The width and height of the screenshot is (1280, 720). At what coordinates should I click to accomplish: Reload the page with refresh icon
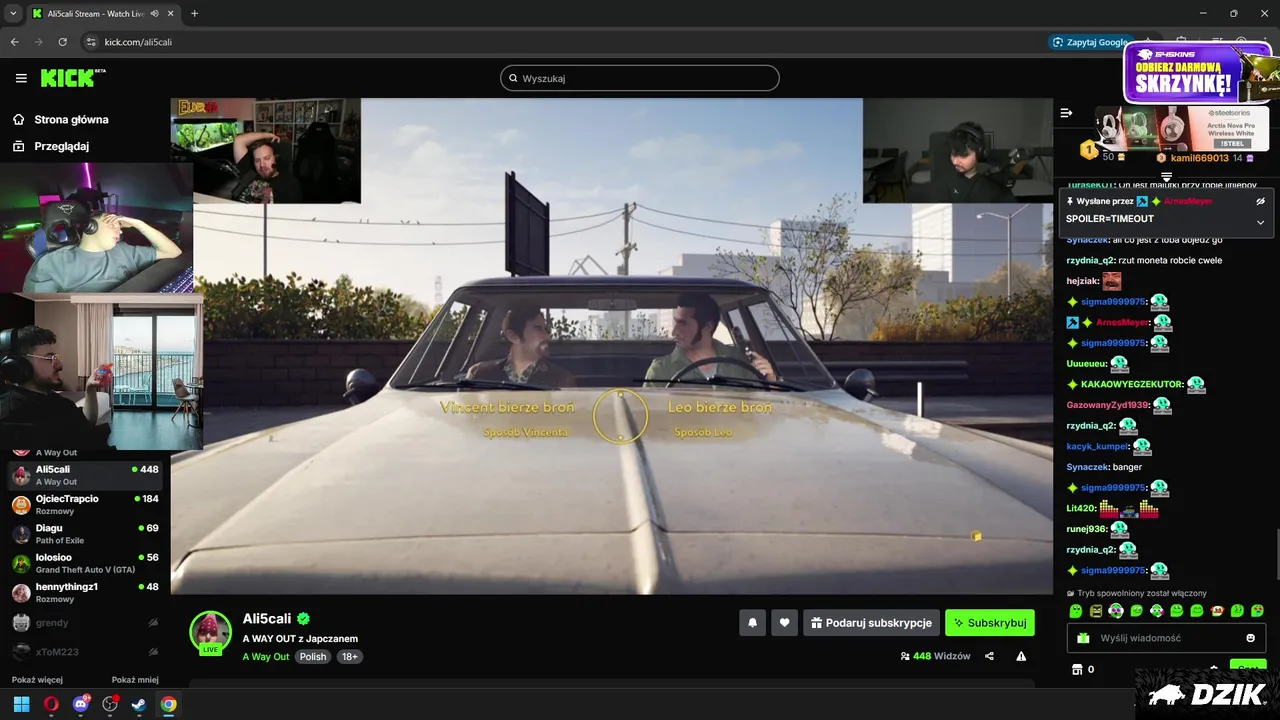[63, 42]
